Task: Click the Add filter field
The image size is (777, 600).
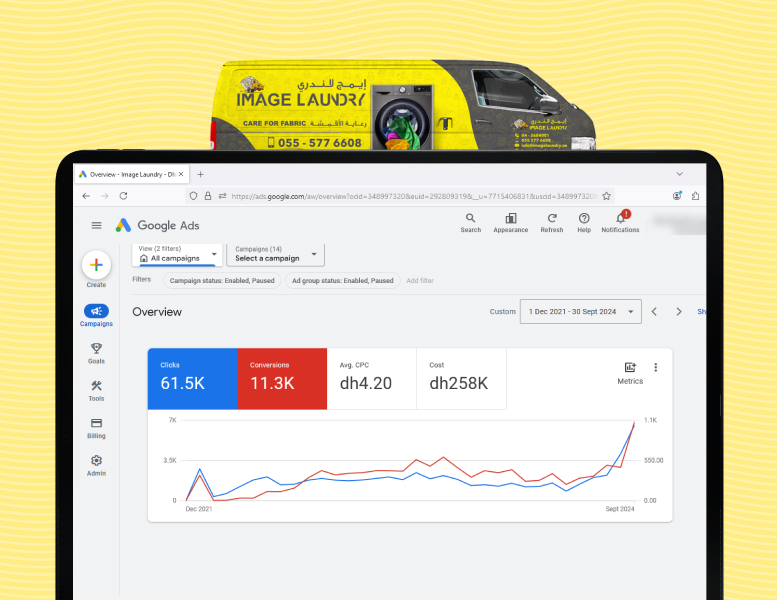Action: (x=420, y=281)
